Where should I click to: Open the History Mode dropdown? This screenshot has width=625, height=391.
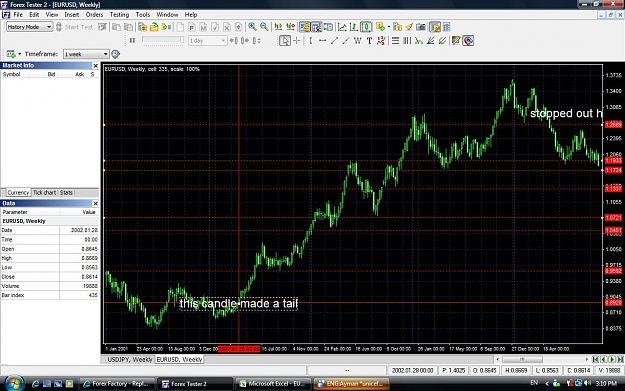(29, 27)
